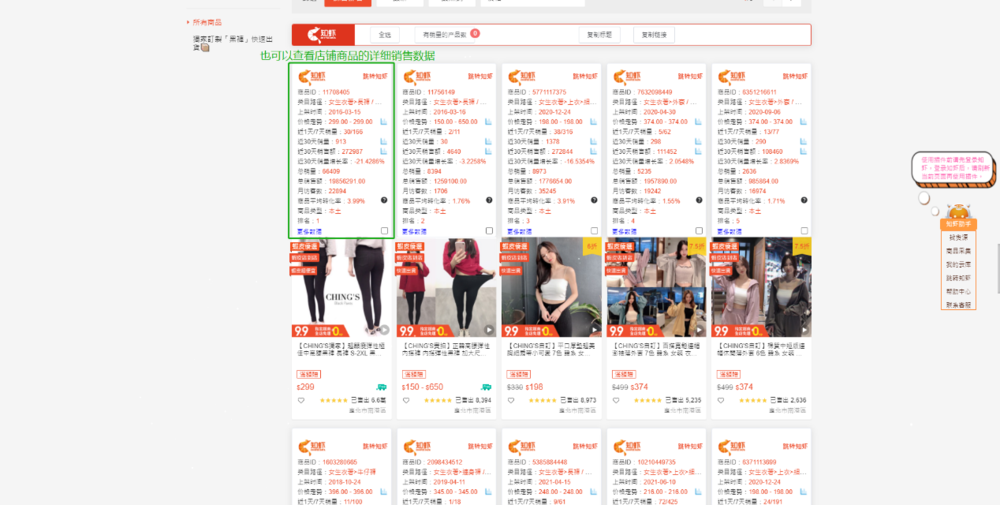Image resolution: width=1000 pixels, height=505 pixels.
Task: Click heart icon on product sold 5,235
Action: click(x=615, y=400)
